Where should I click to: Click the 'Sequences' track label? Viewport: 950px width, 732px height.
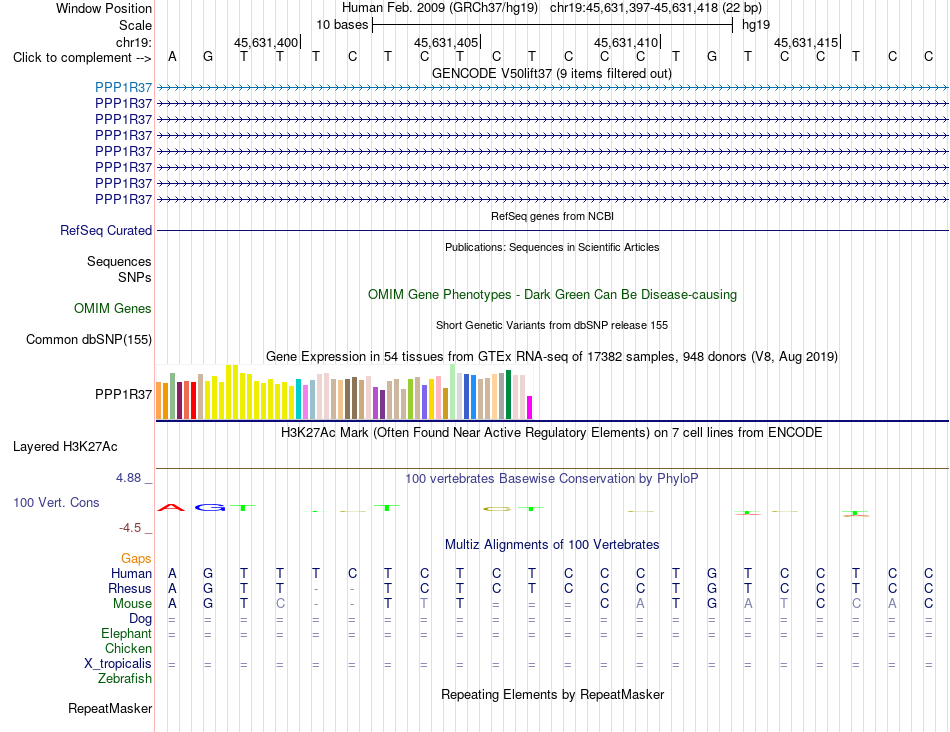[x=119, y=261]
